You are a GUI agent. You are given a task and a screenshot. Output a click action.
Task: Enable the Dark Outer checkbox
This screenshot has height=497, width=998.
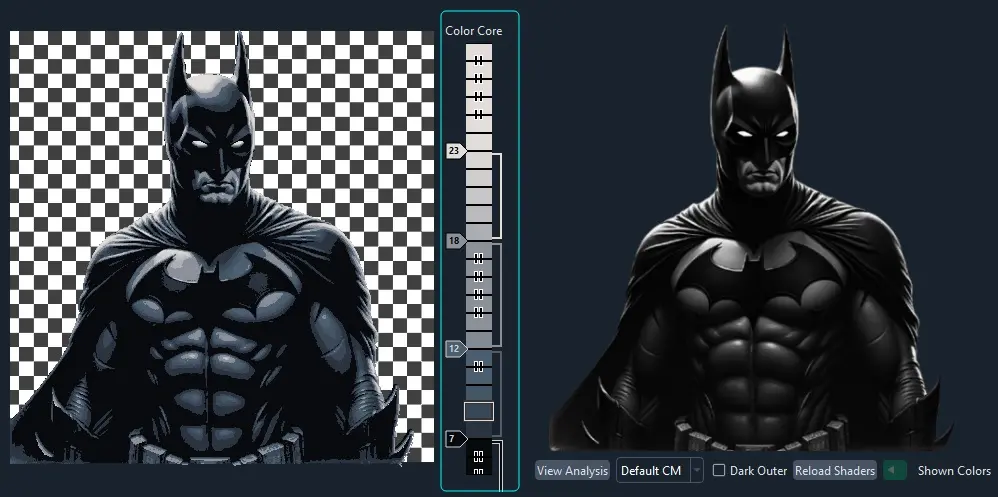coord(719,470)
